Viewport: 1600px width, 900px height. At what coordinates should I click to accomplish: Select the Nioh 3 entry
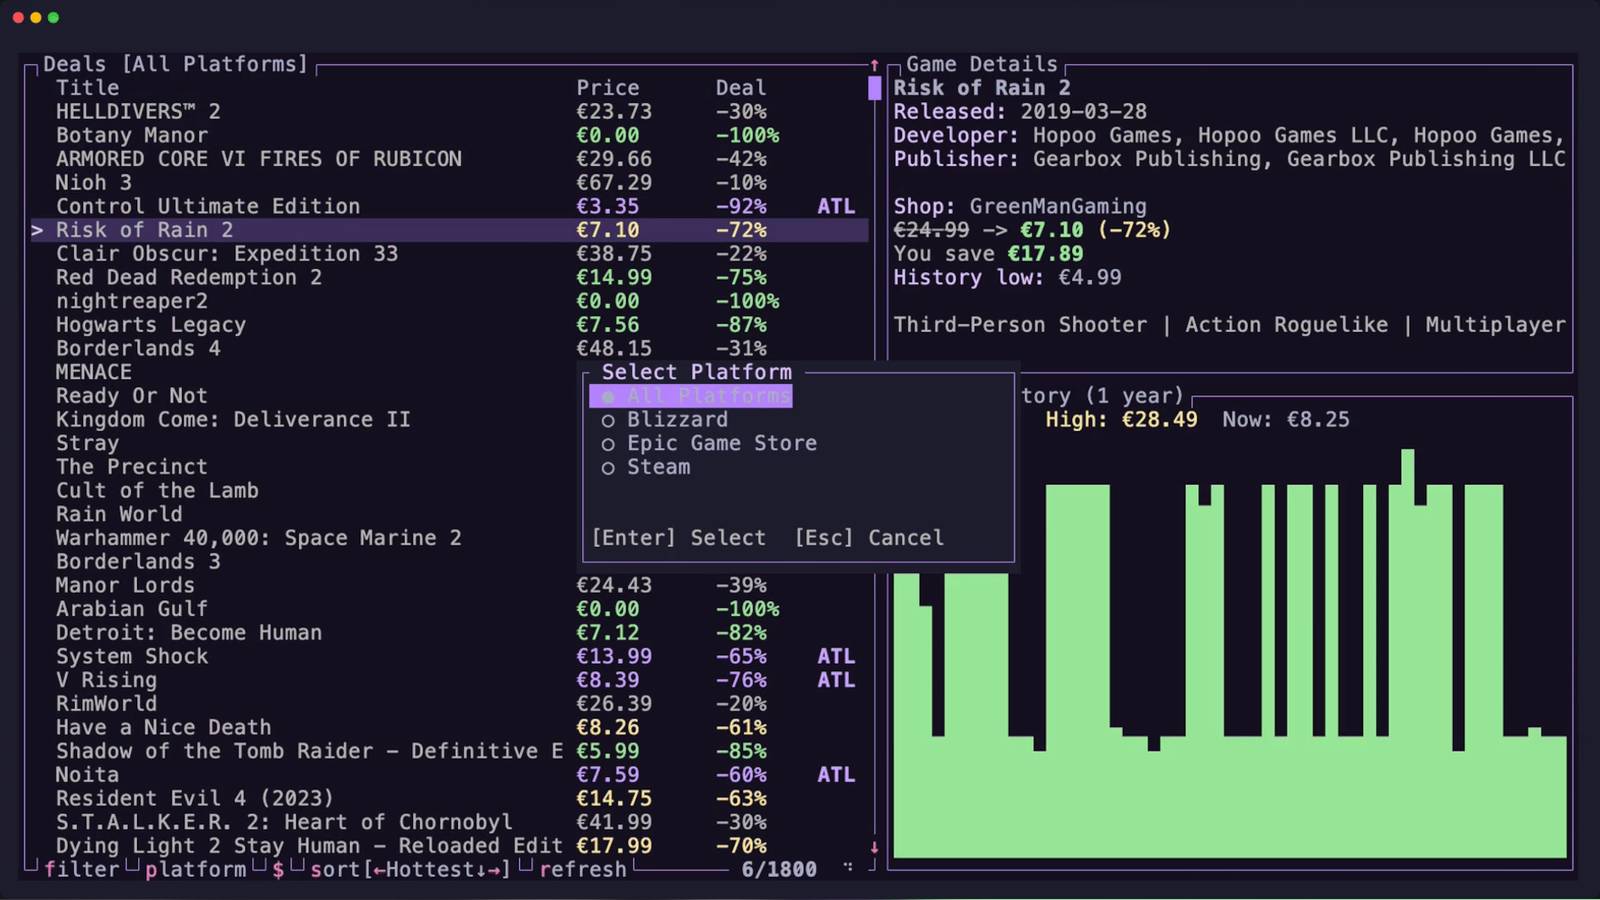pyautogui.click(x=450, y=183)
